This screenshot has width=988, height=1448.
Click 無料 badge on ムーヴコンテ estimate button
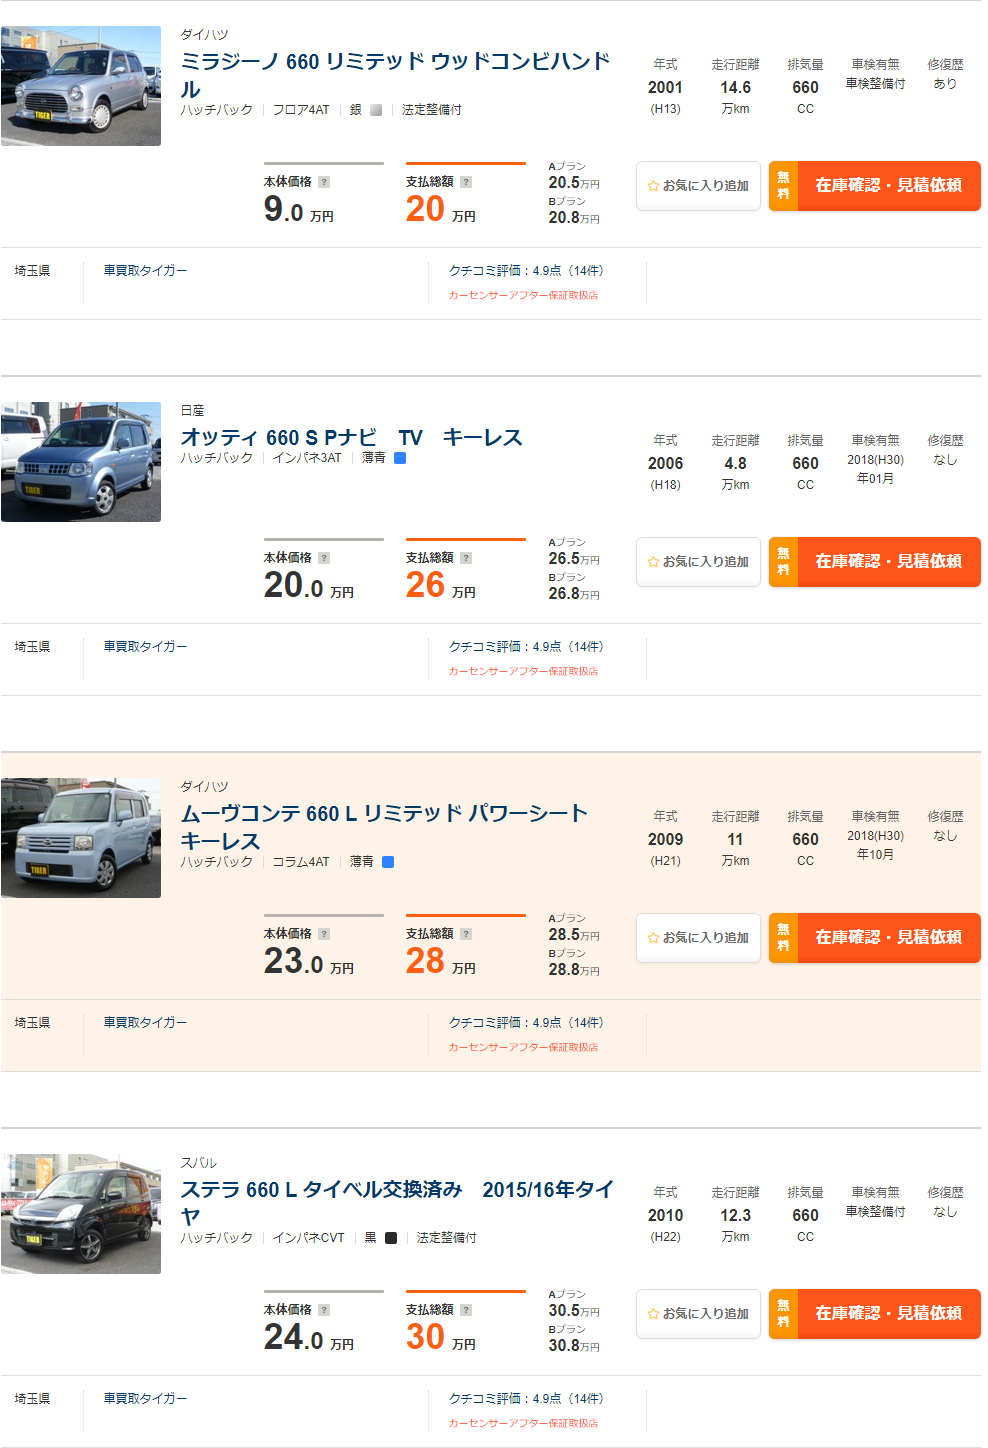[x=782, y=938]
